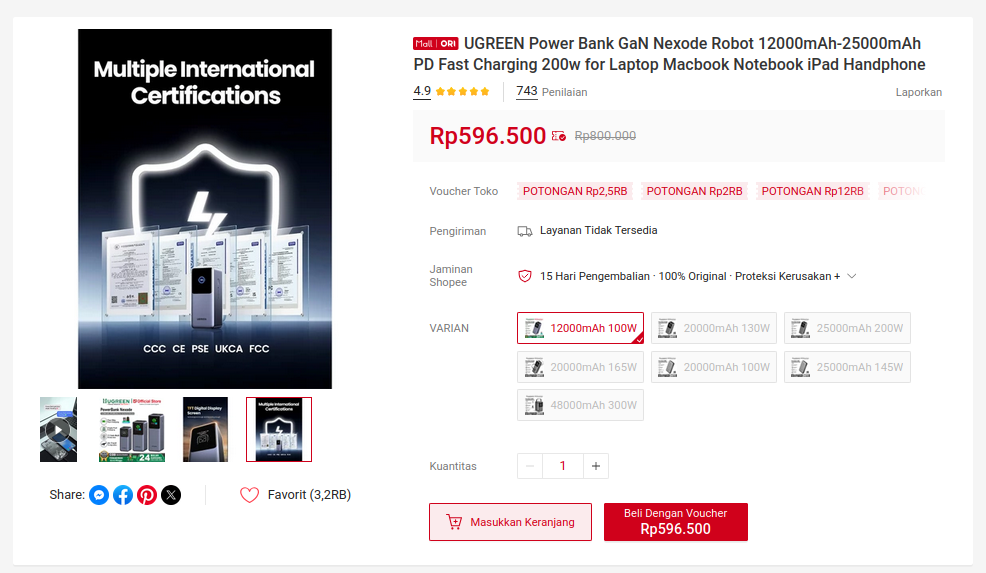This screenshot has width=986, height=573.
Task: Share product on Pinterest
Action: point(147,495)
